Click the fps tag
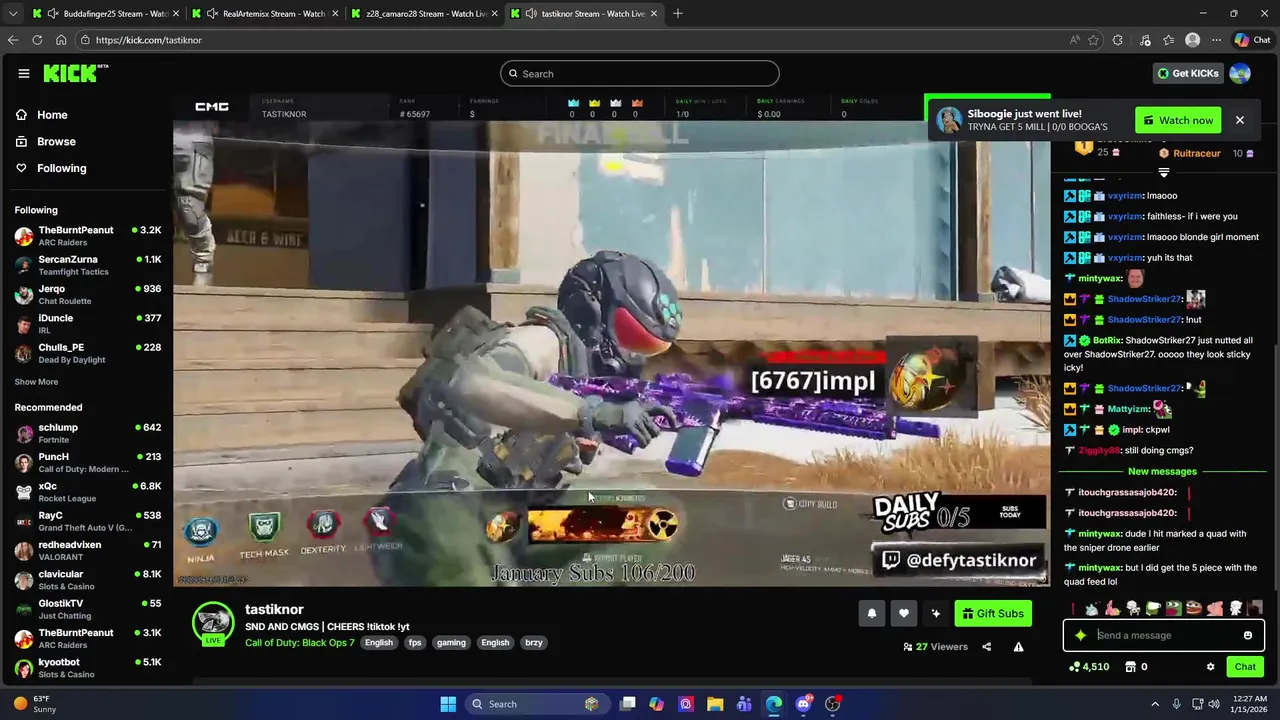 [415, 643]
